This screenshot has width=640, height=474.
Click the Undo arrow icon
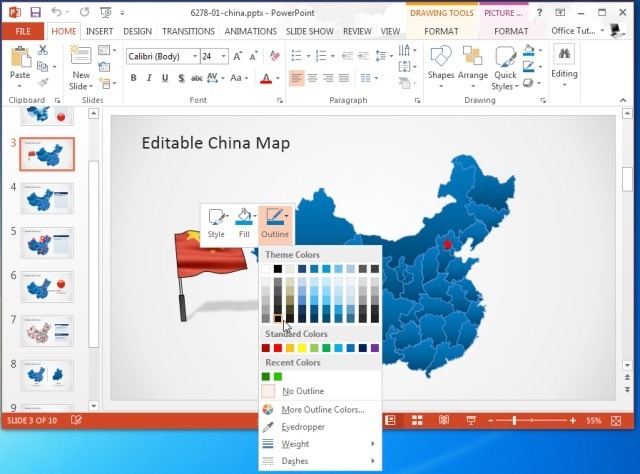(x=56, y=13)
